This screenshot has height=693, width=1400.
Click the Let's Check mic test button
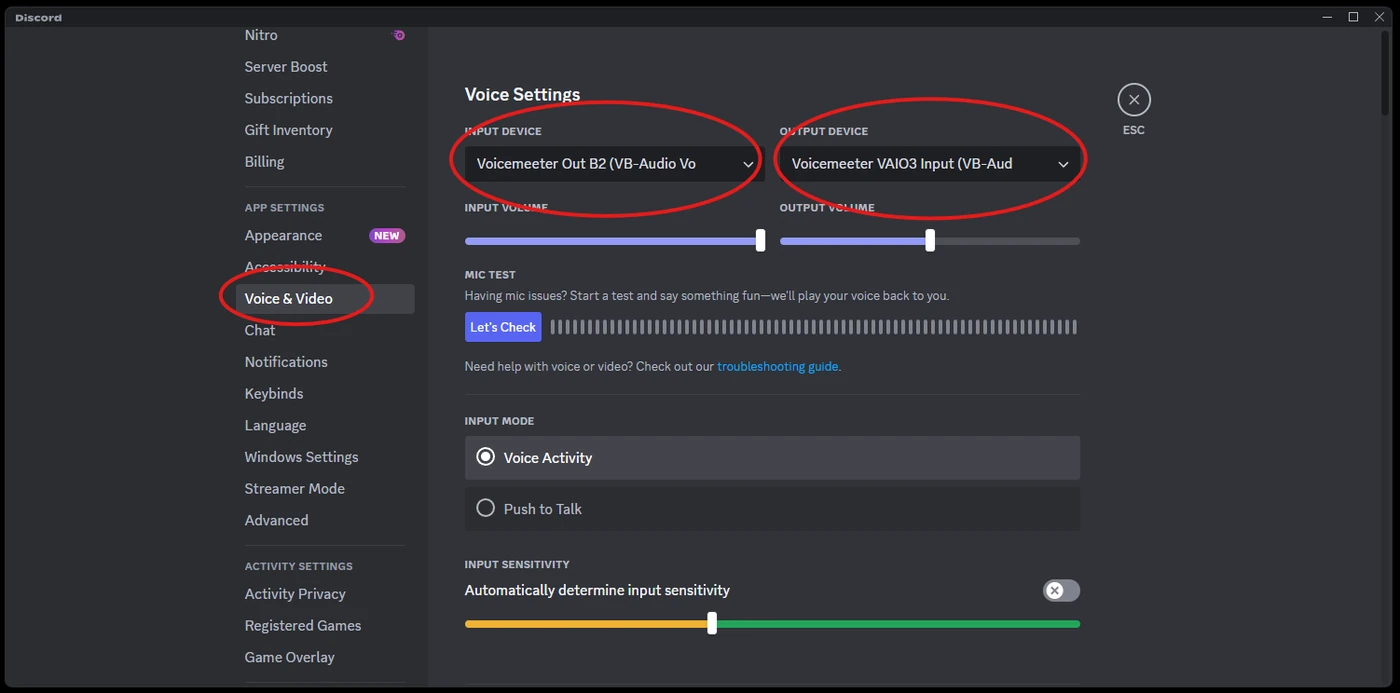click(503, 327)
